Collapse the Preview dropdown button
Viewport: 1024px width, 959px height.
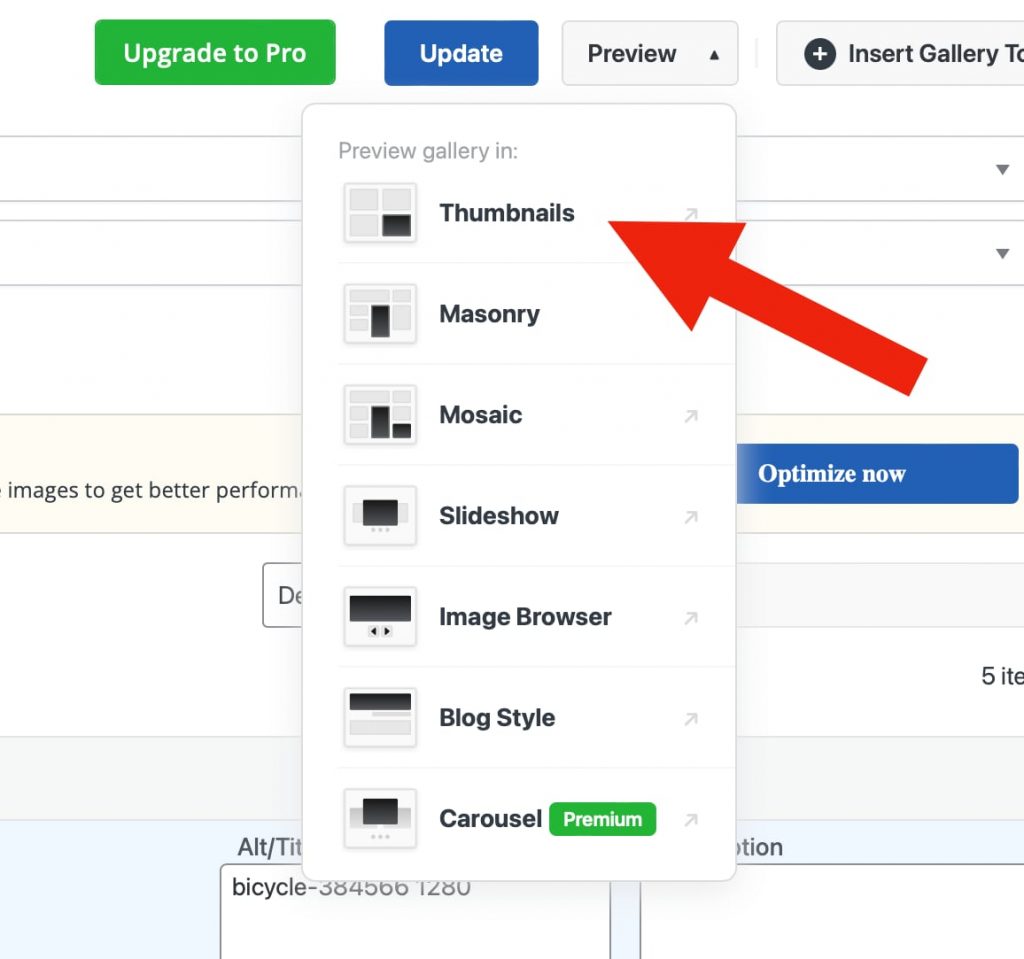click(x=650, y=54)
